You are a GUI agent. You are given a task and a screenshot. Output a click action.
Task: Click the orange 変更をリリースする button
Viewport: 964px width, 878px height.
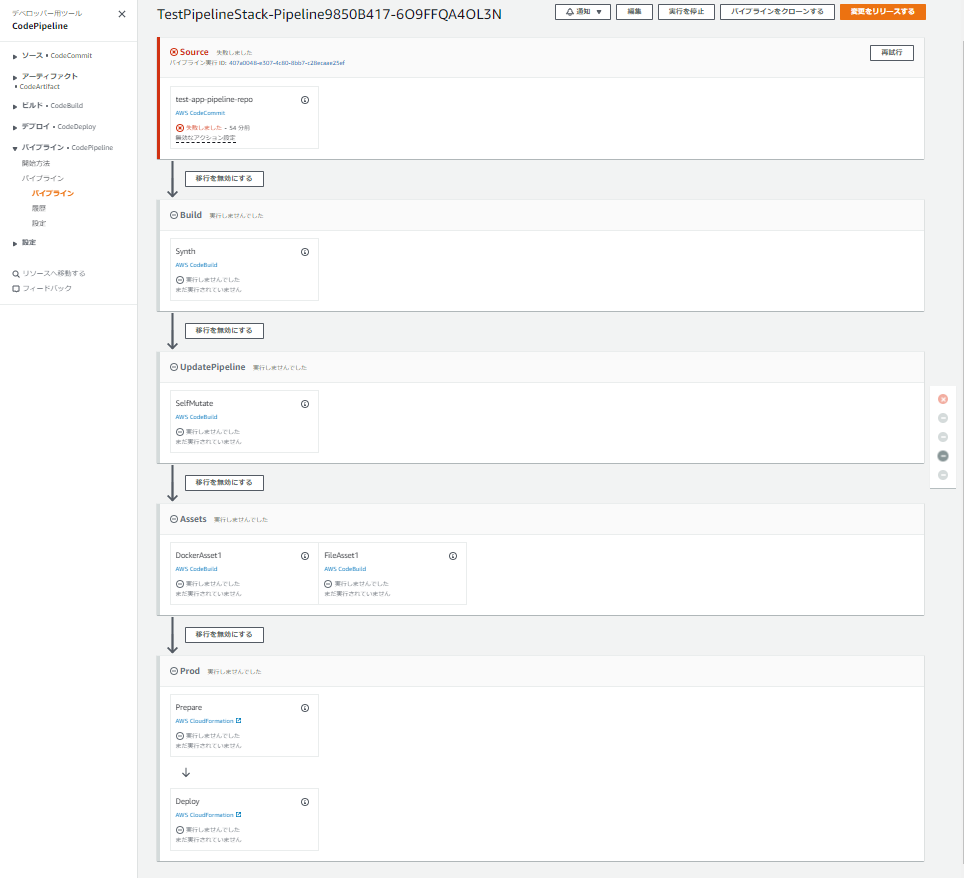pyautogui.click(x=882, y=12)
